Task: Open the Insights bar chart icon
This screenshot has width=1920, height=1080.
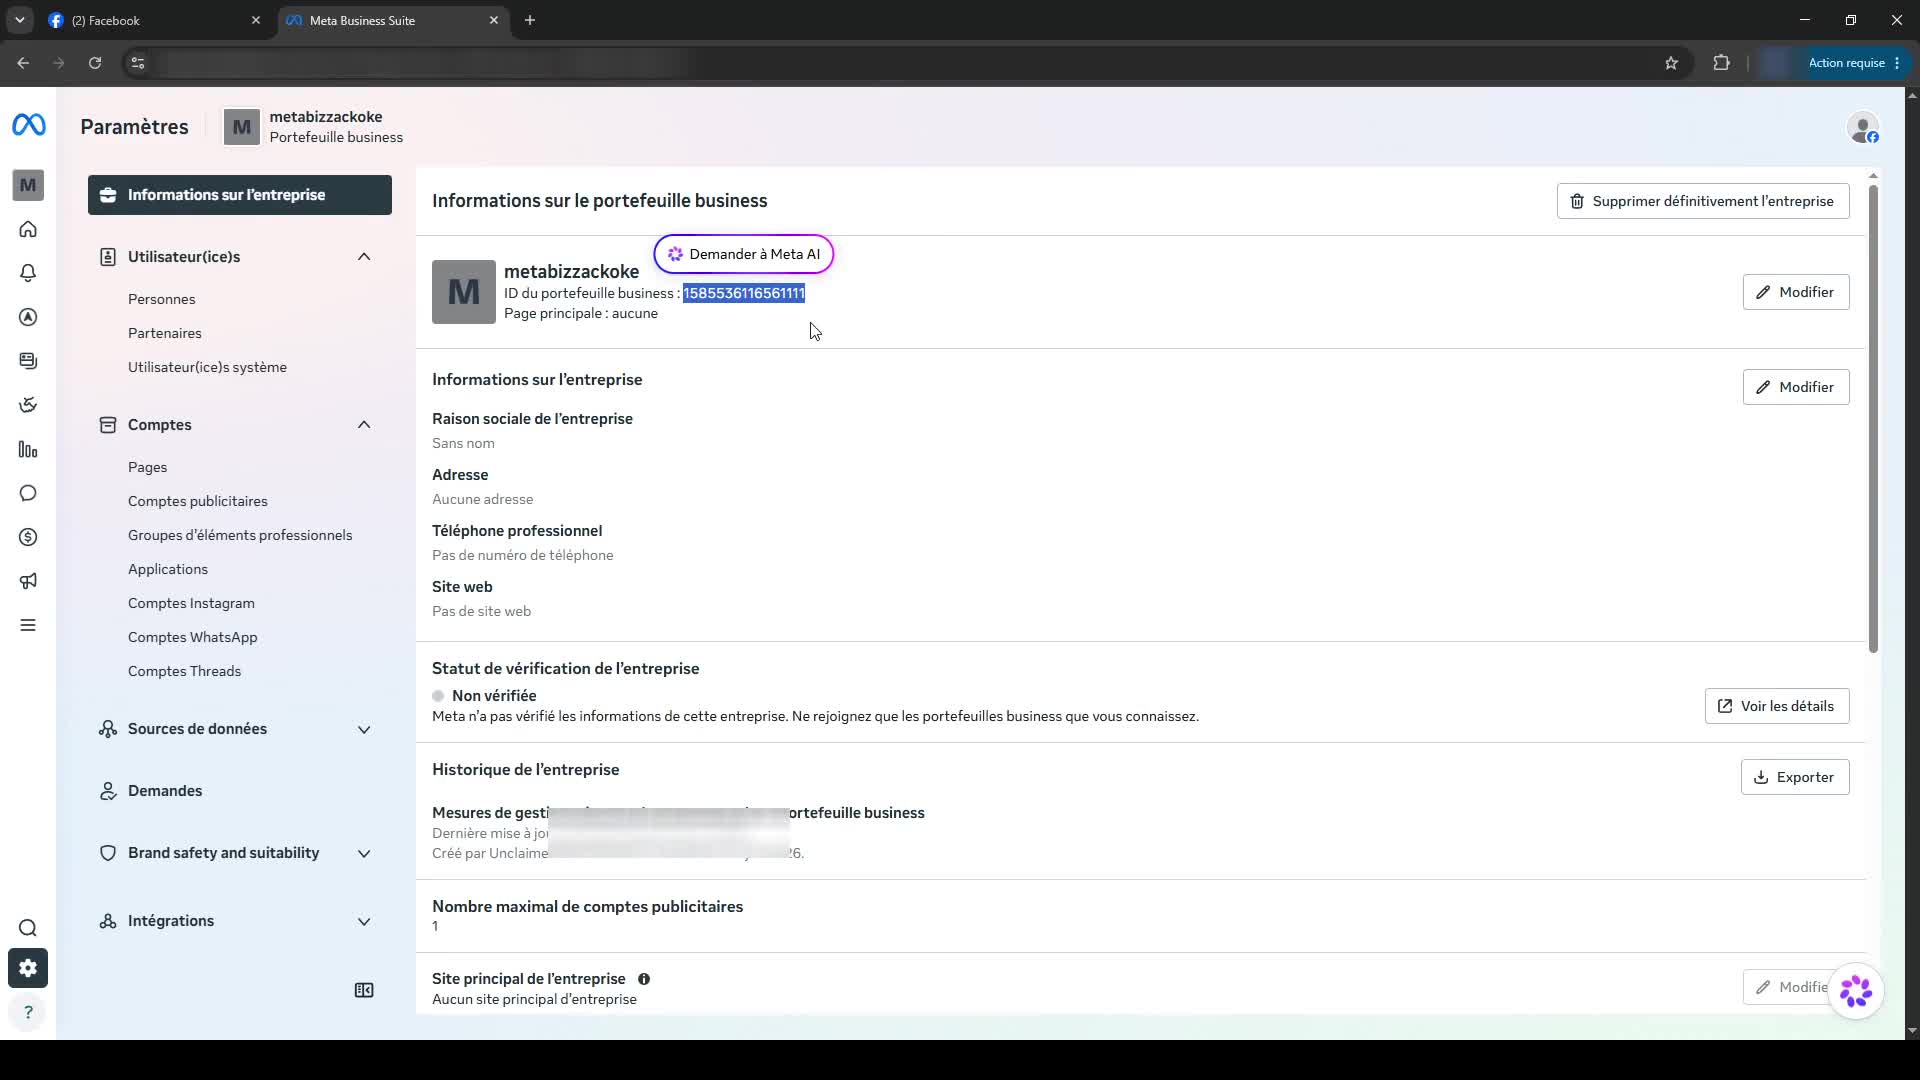Action: tap(28, 450)
